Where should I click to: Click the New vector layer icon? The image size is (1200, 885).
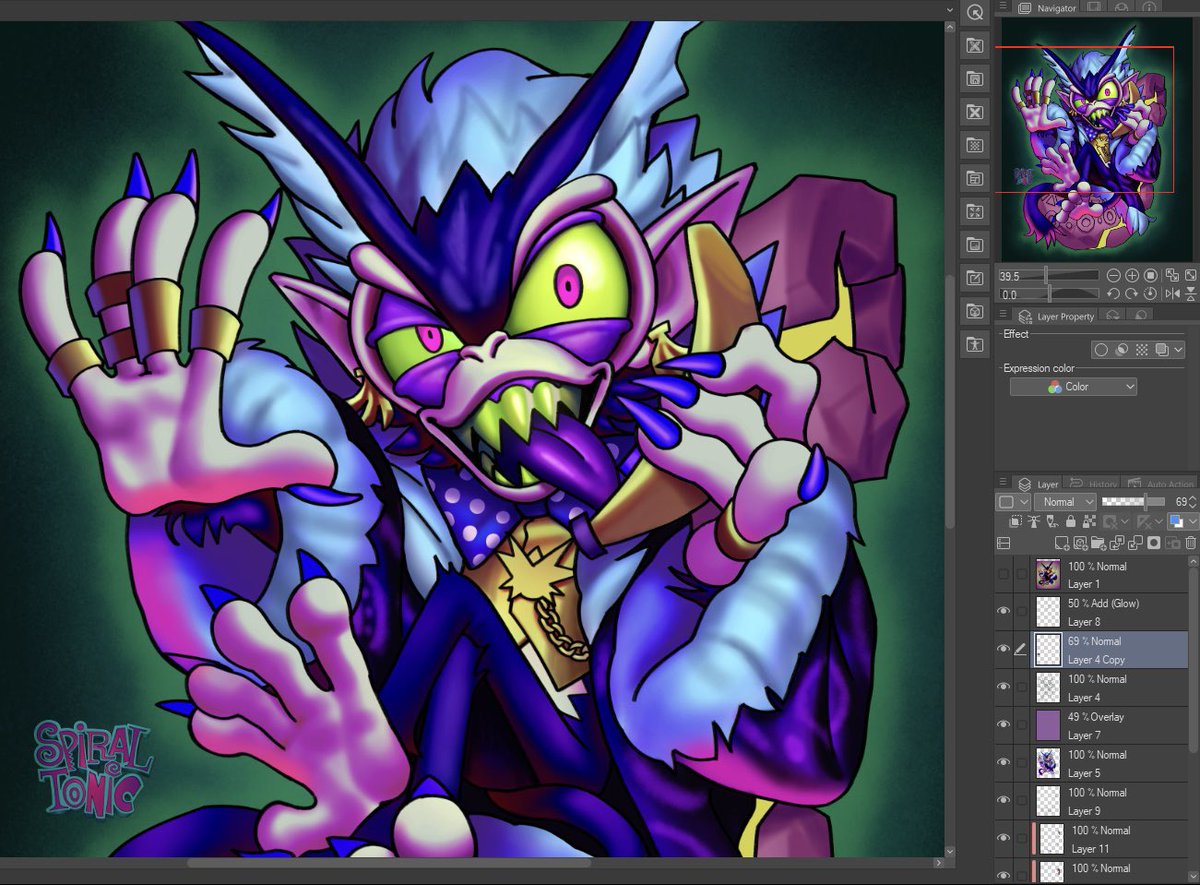[1080, 543]
